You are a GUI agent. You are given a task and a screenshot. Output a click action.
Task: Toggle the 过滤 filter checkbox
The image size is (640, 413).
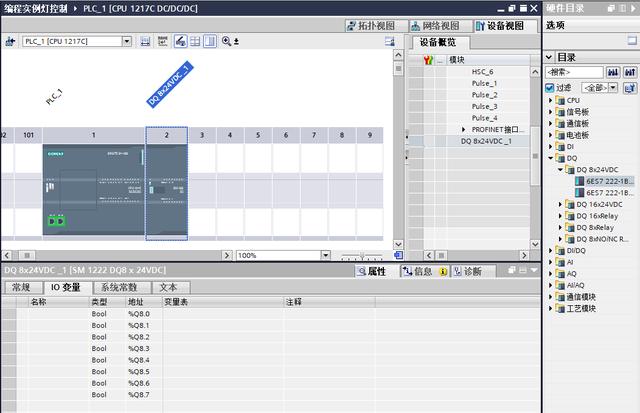550,88
